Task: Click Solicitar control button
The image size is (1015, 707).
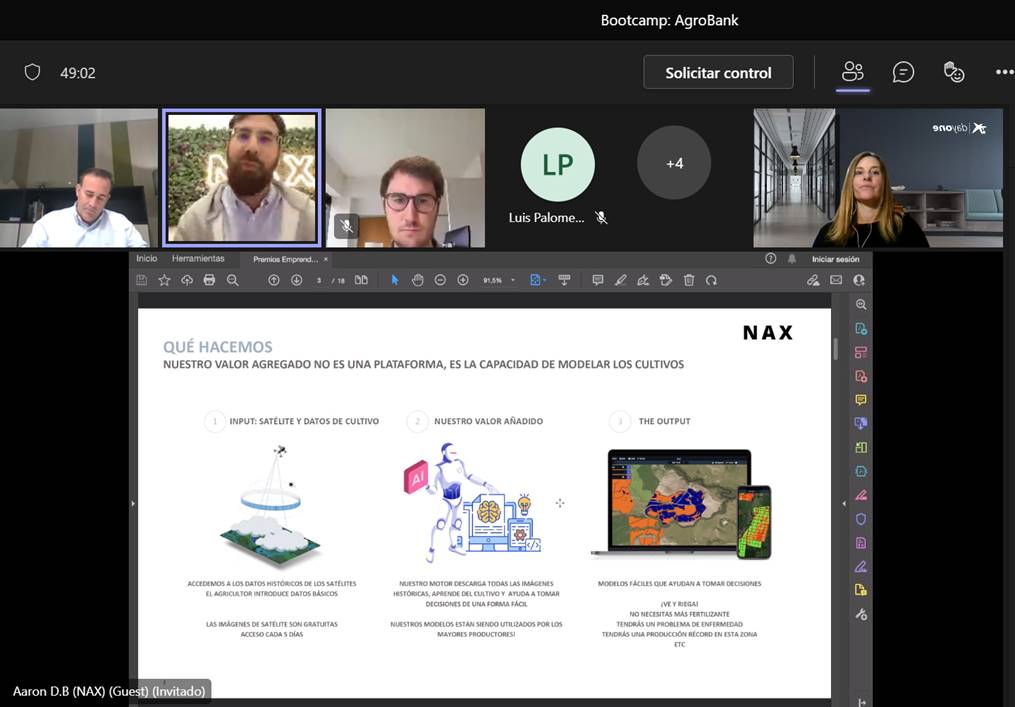Action: (x=719, y=72)
